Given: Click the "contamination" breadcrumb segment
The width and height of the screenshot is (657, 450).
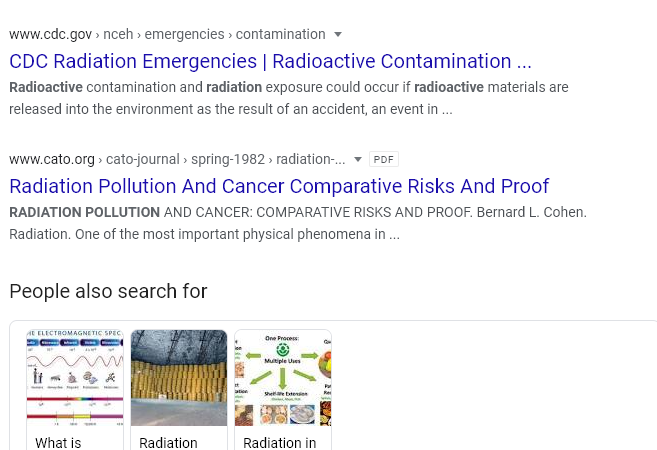Looking at the screenshot, I should 280,34.
